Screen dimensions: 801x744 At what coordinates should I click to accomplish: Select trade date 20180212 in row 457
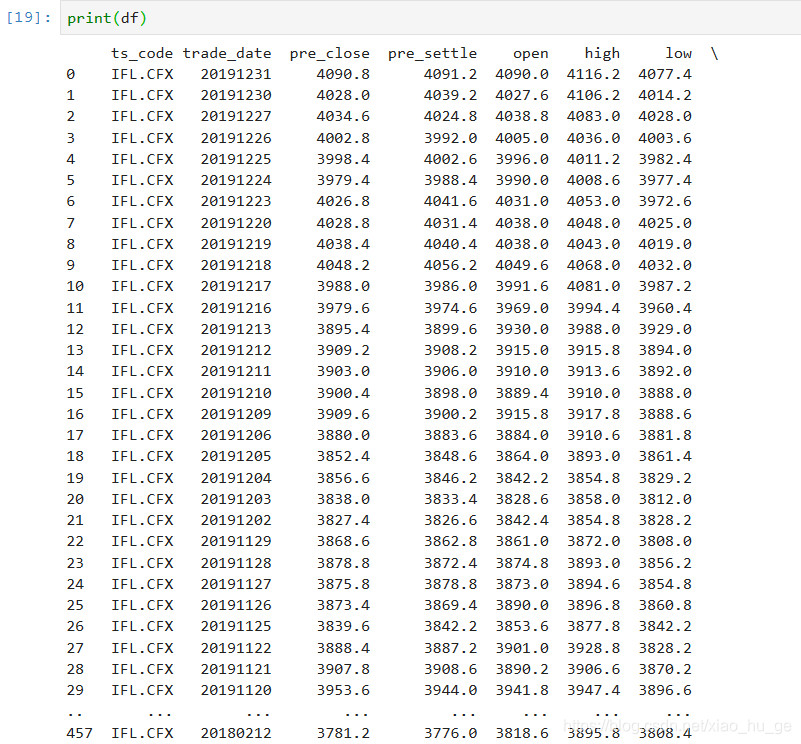click(x=236, y=733)
